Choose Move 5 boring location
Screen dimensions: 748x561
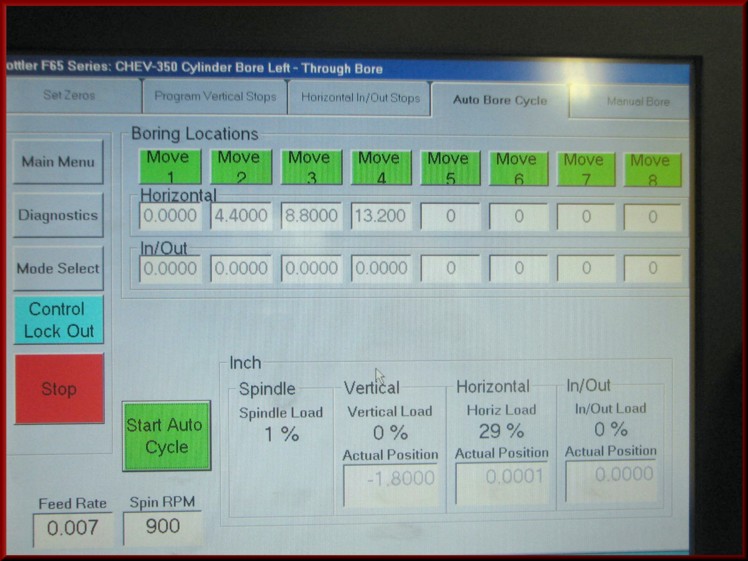click(x=450, y=168)
